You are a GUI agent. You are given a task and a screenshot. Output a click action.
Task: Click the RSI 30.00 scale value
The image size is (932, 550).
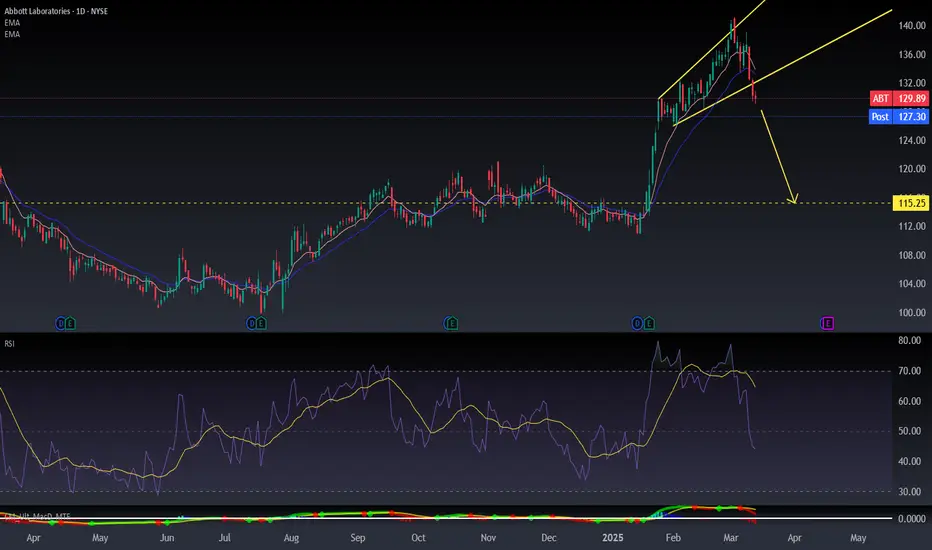(x=909, y=492)
